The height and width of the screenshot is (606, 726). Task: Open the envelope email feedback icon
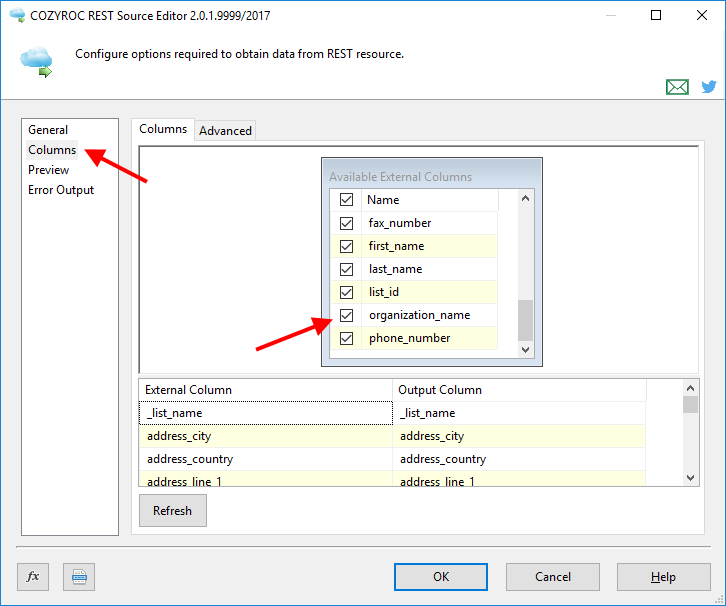click(x=677, y=87)
